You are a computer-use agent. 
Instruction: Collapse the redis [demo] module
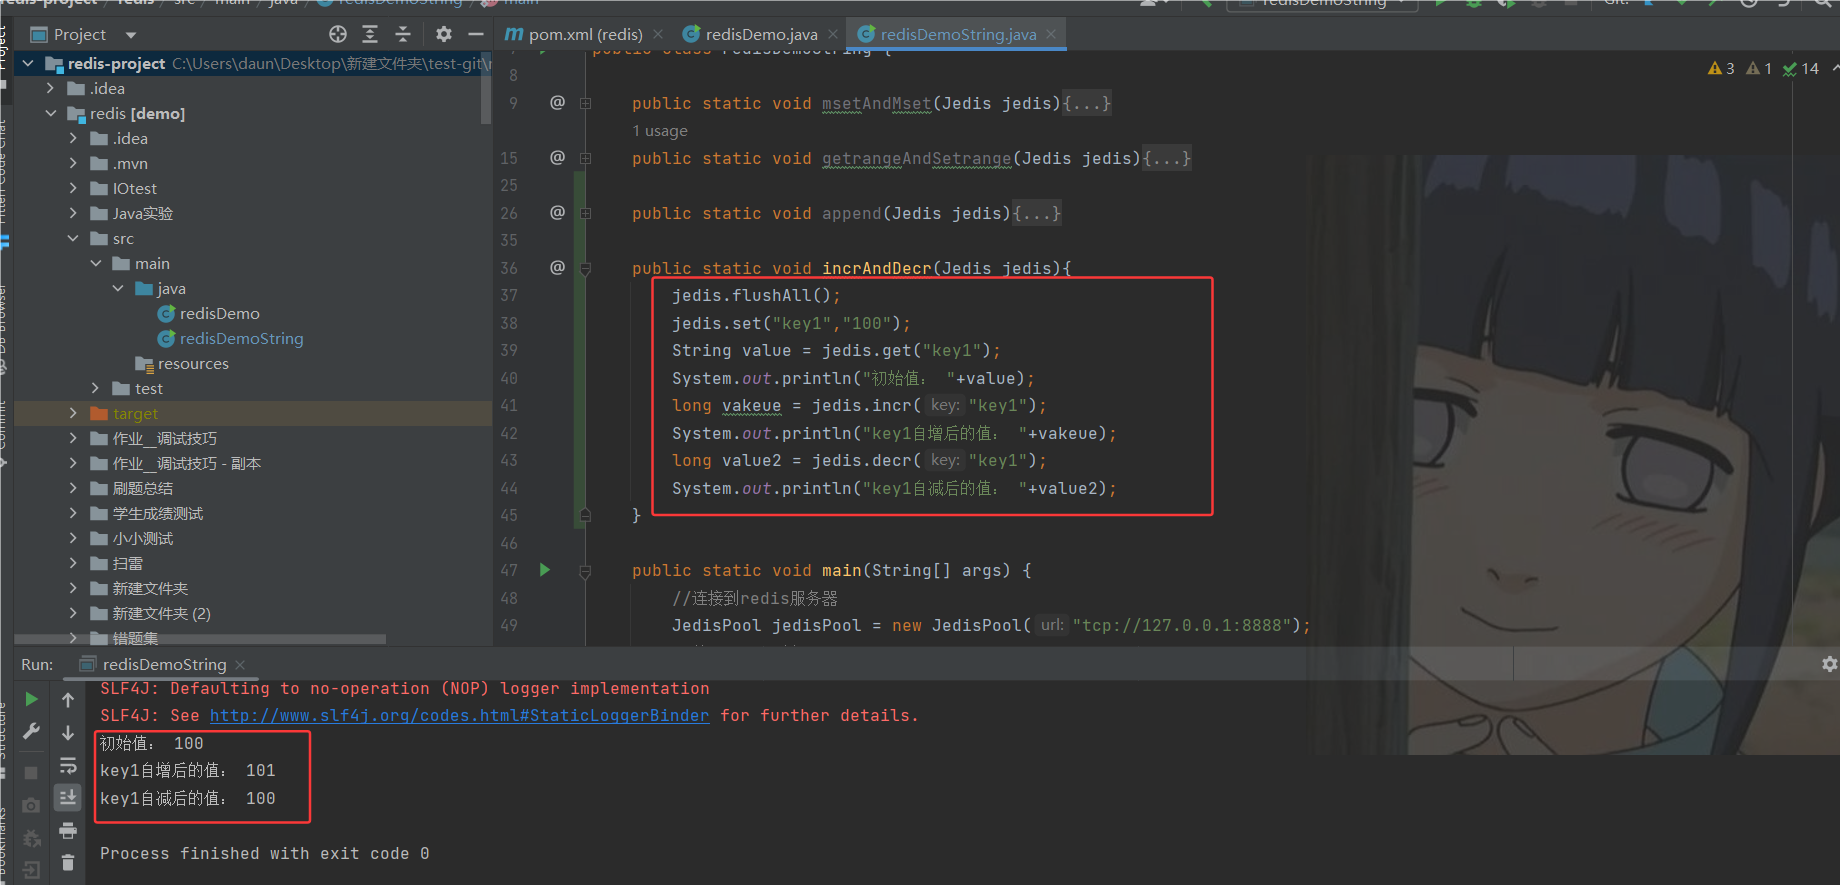(x=50, y=113)
